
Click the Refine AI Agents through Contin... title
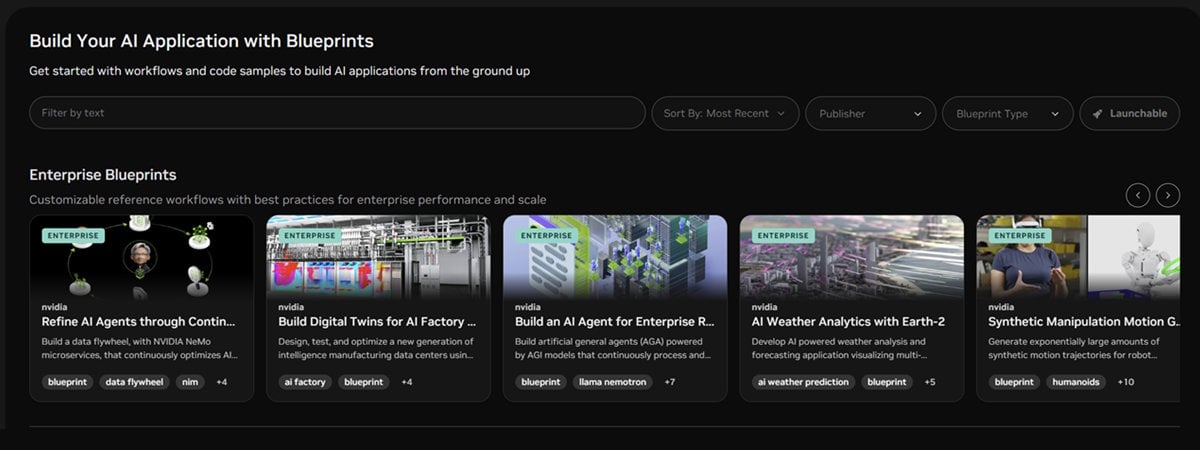(139, 322)
